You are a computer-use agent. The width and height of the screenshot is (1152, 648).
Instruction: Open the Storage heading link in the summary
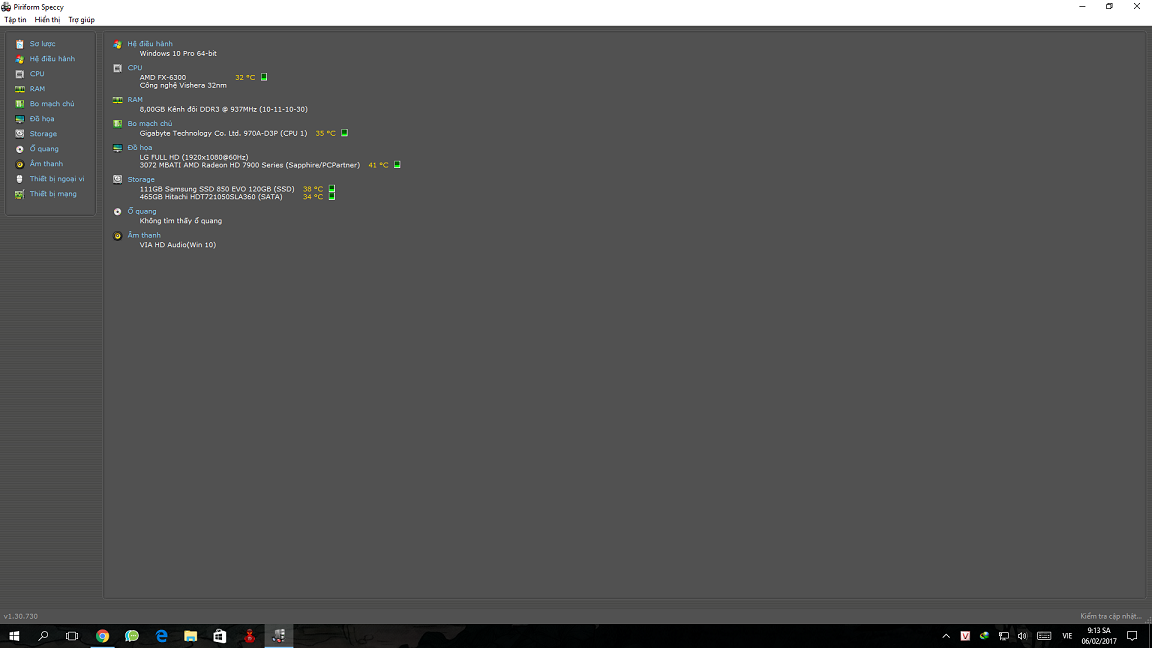pos(141,179)
